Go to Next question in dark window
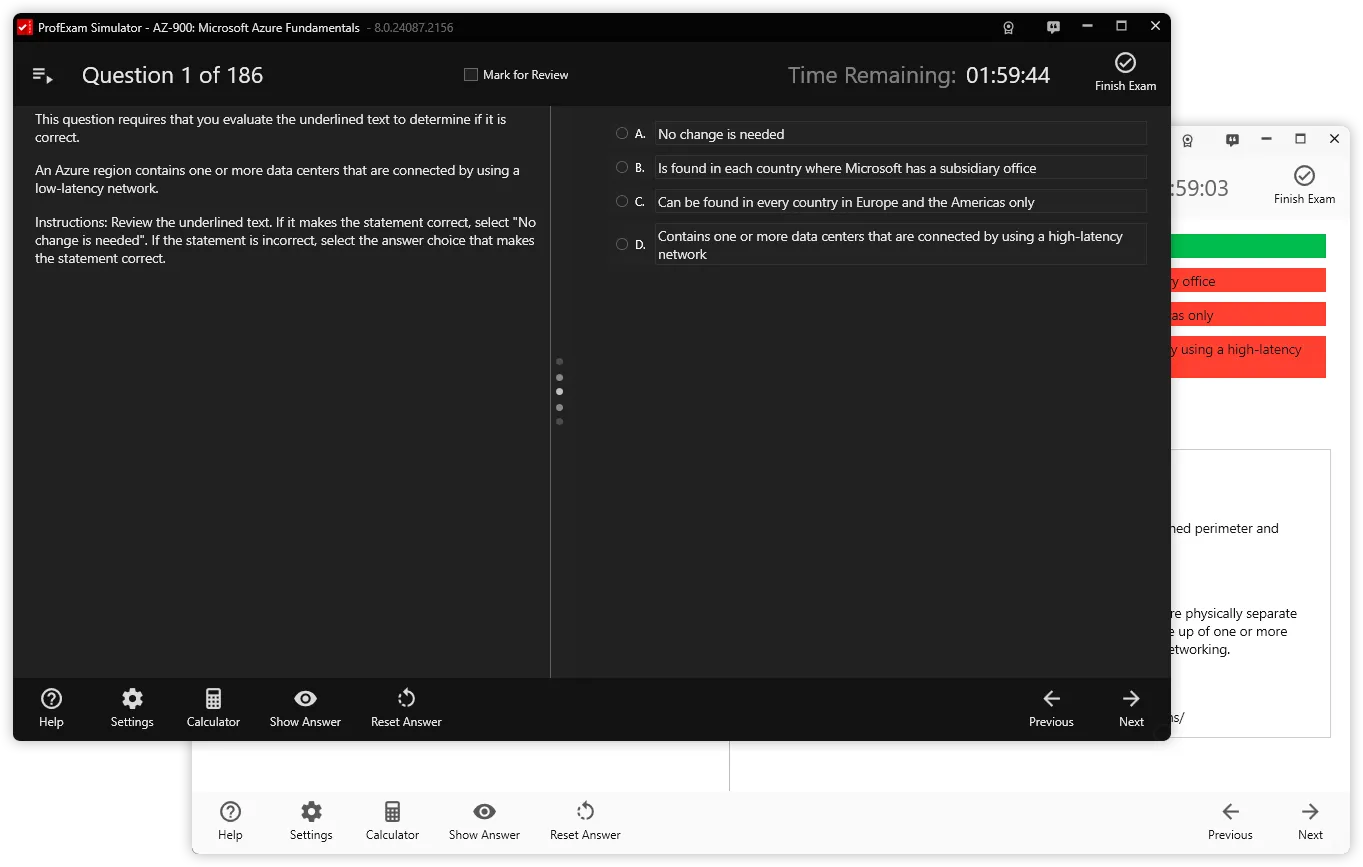1363x867 pixels. [1131, 708]
